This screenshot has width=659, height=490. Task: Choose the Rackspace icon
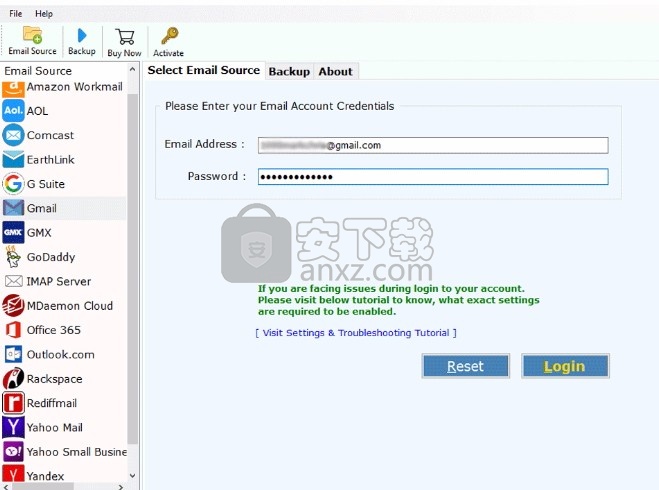coord(13,378)
